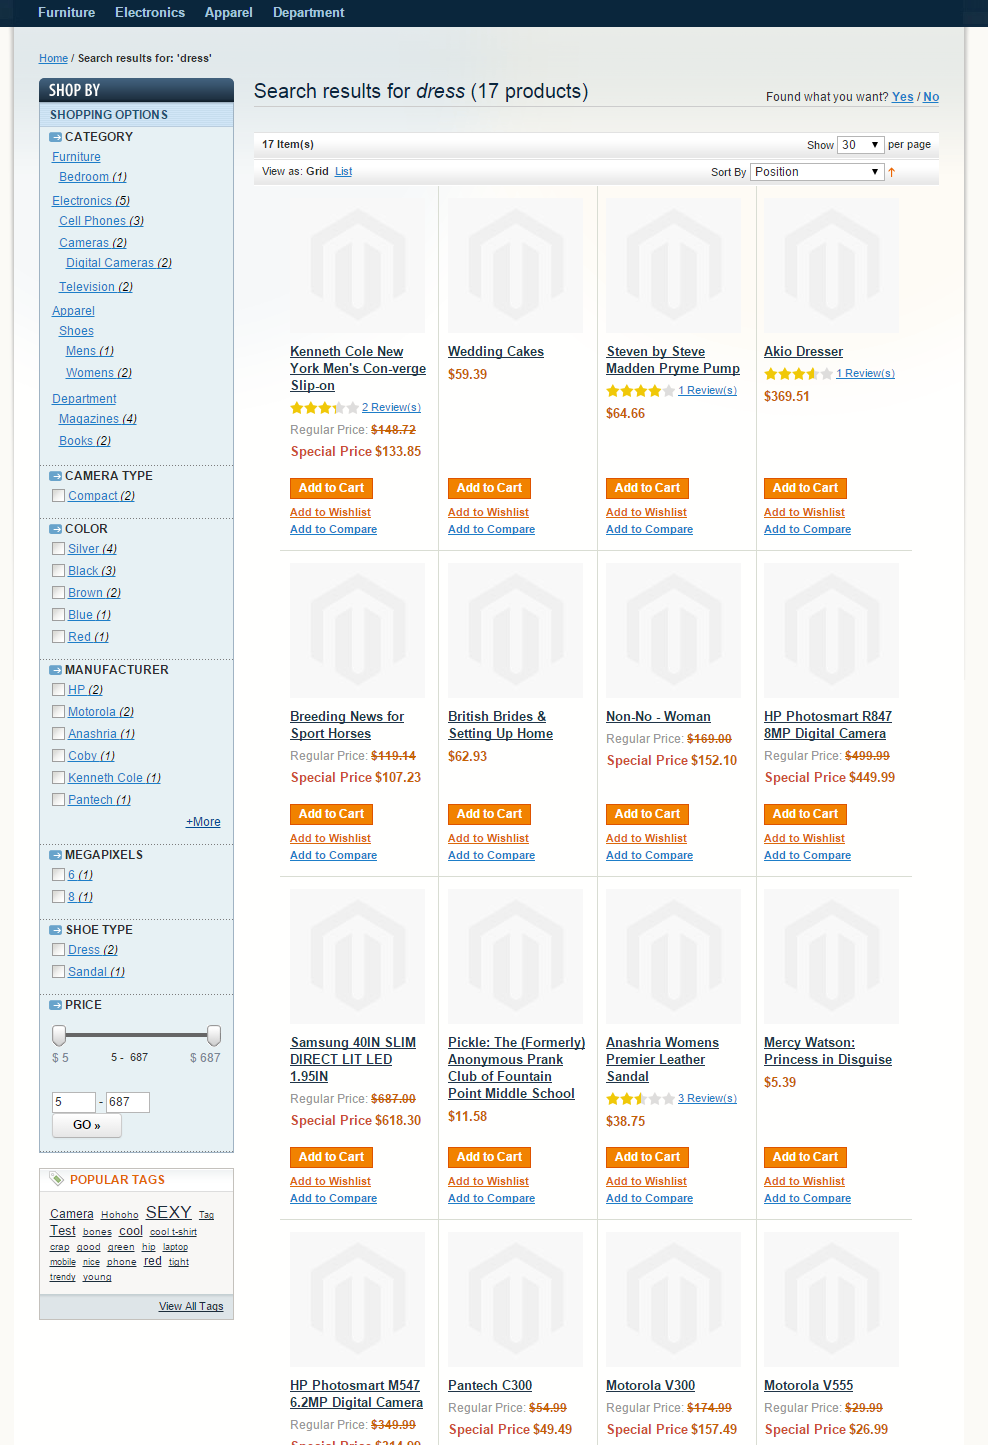Open Non-No Woman product image

pyautogui.click(x=673, y=630)
